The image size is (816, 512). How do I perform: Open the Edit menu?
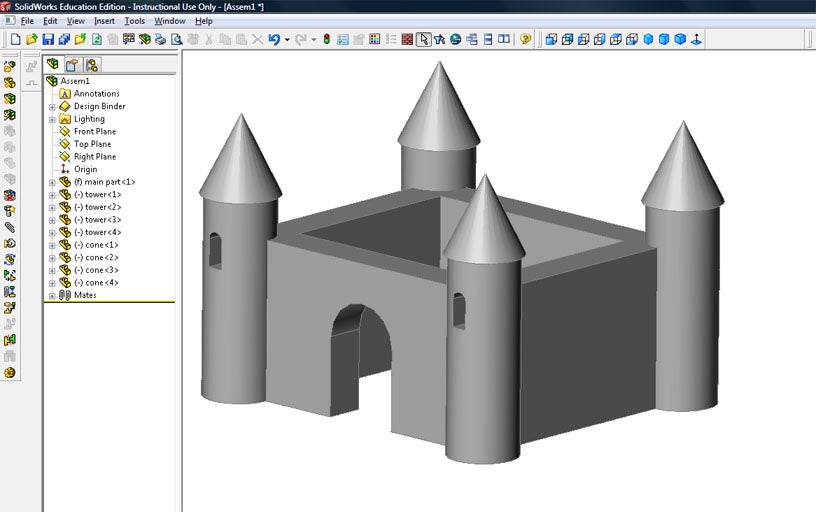click(50, 21)
